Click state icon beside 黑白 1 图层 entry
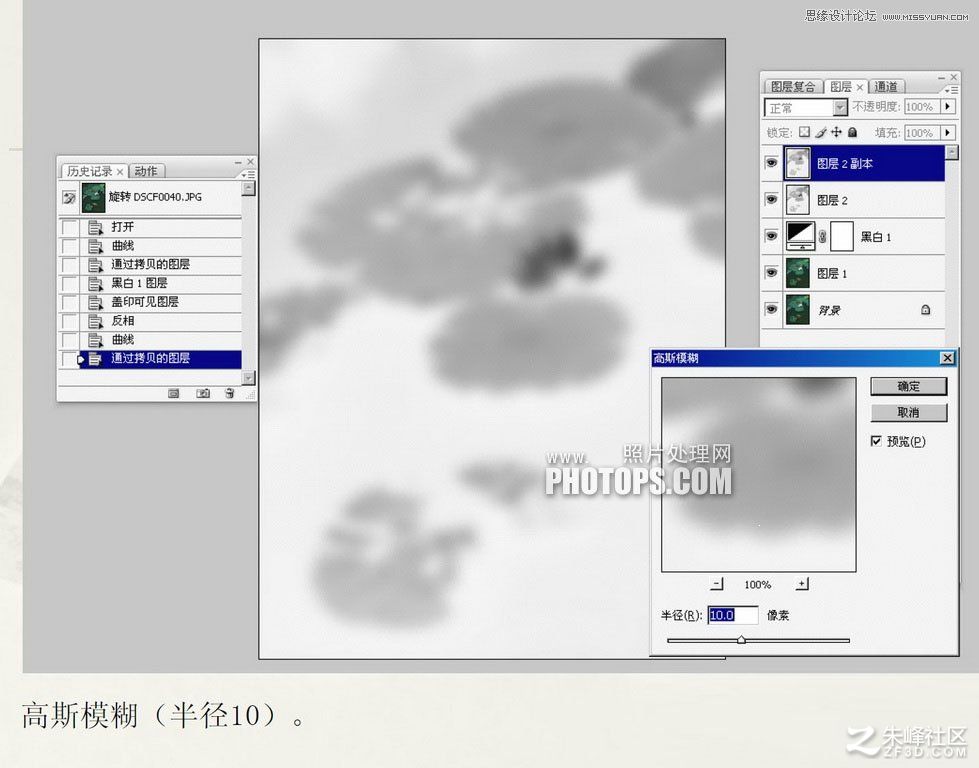 click(x=95, y=283)
